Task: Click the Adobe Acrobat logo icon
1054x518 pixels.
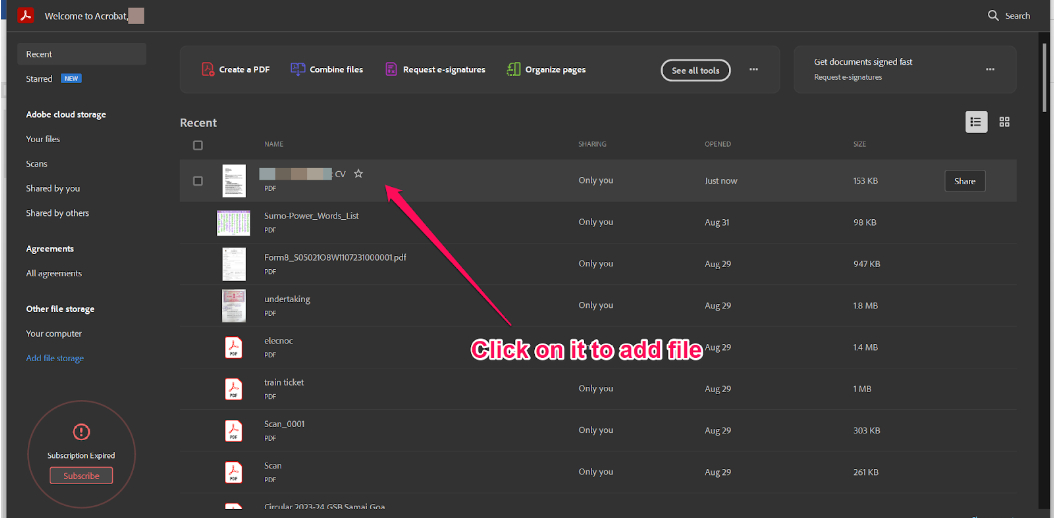Action: [26, 16]
